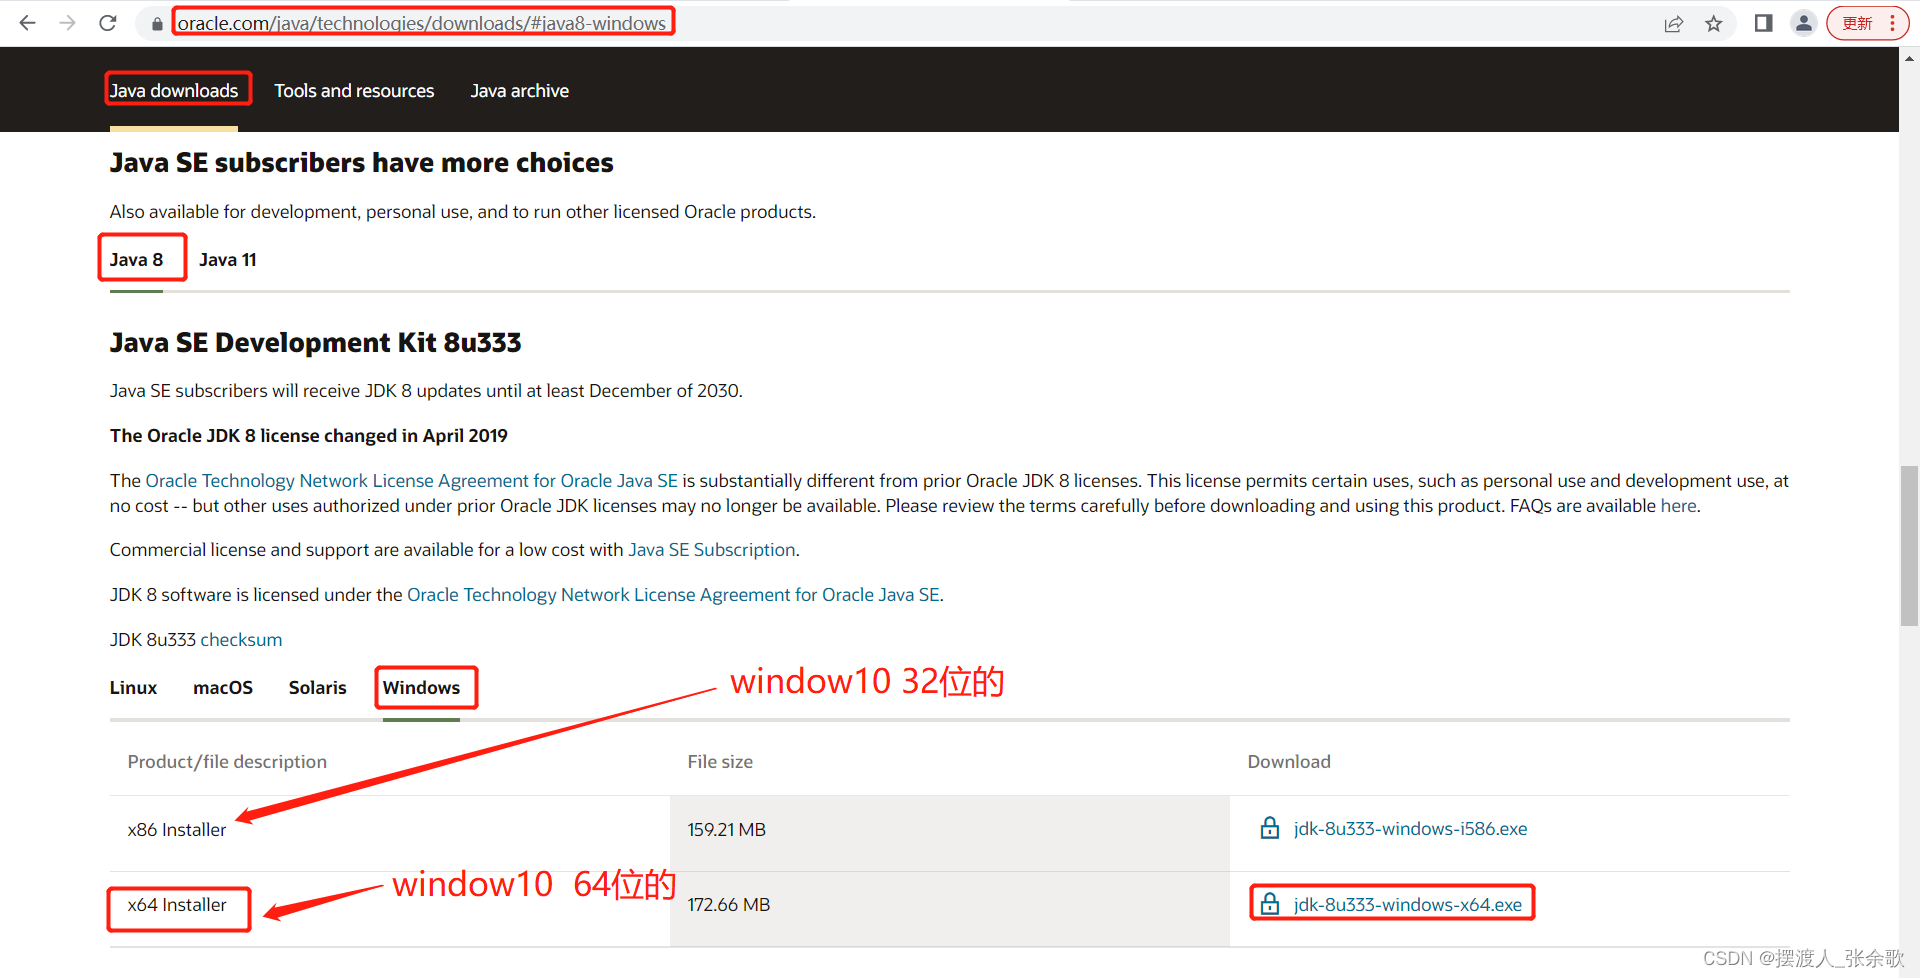Screen dimensions: 1920x978
Task: Open the license agreement link after 'JDK 8 software'
Action: coord(673,595)
